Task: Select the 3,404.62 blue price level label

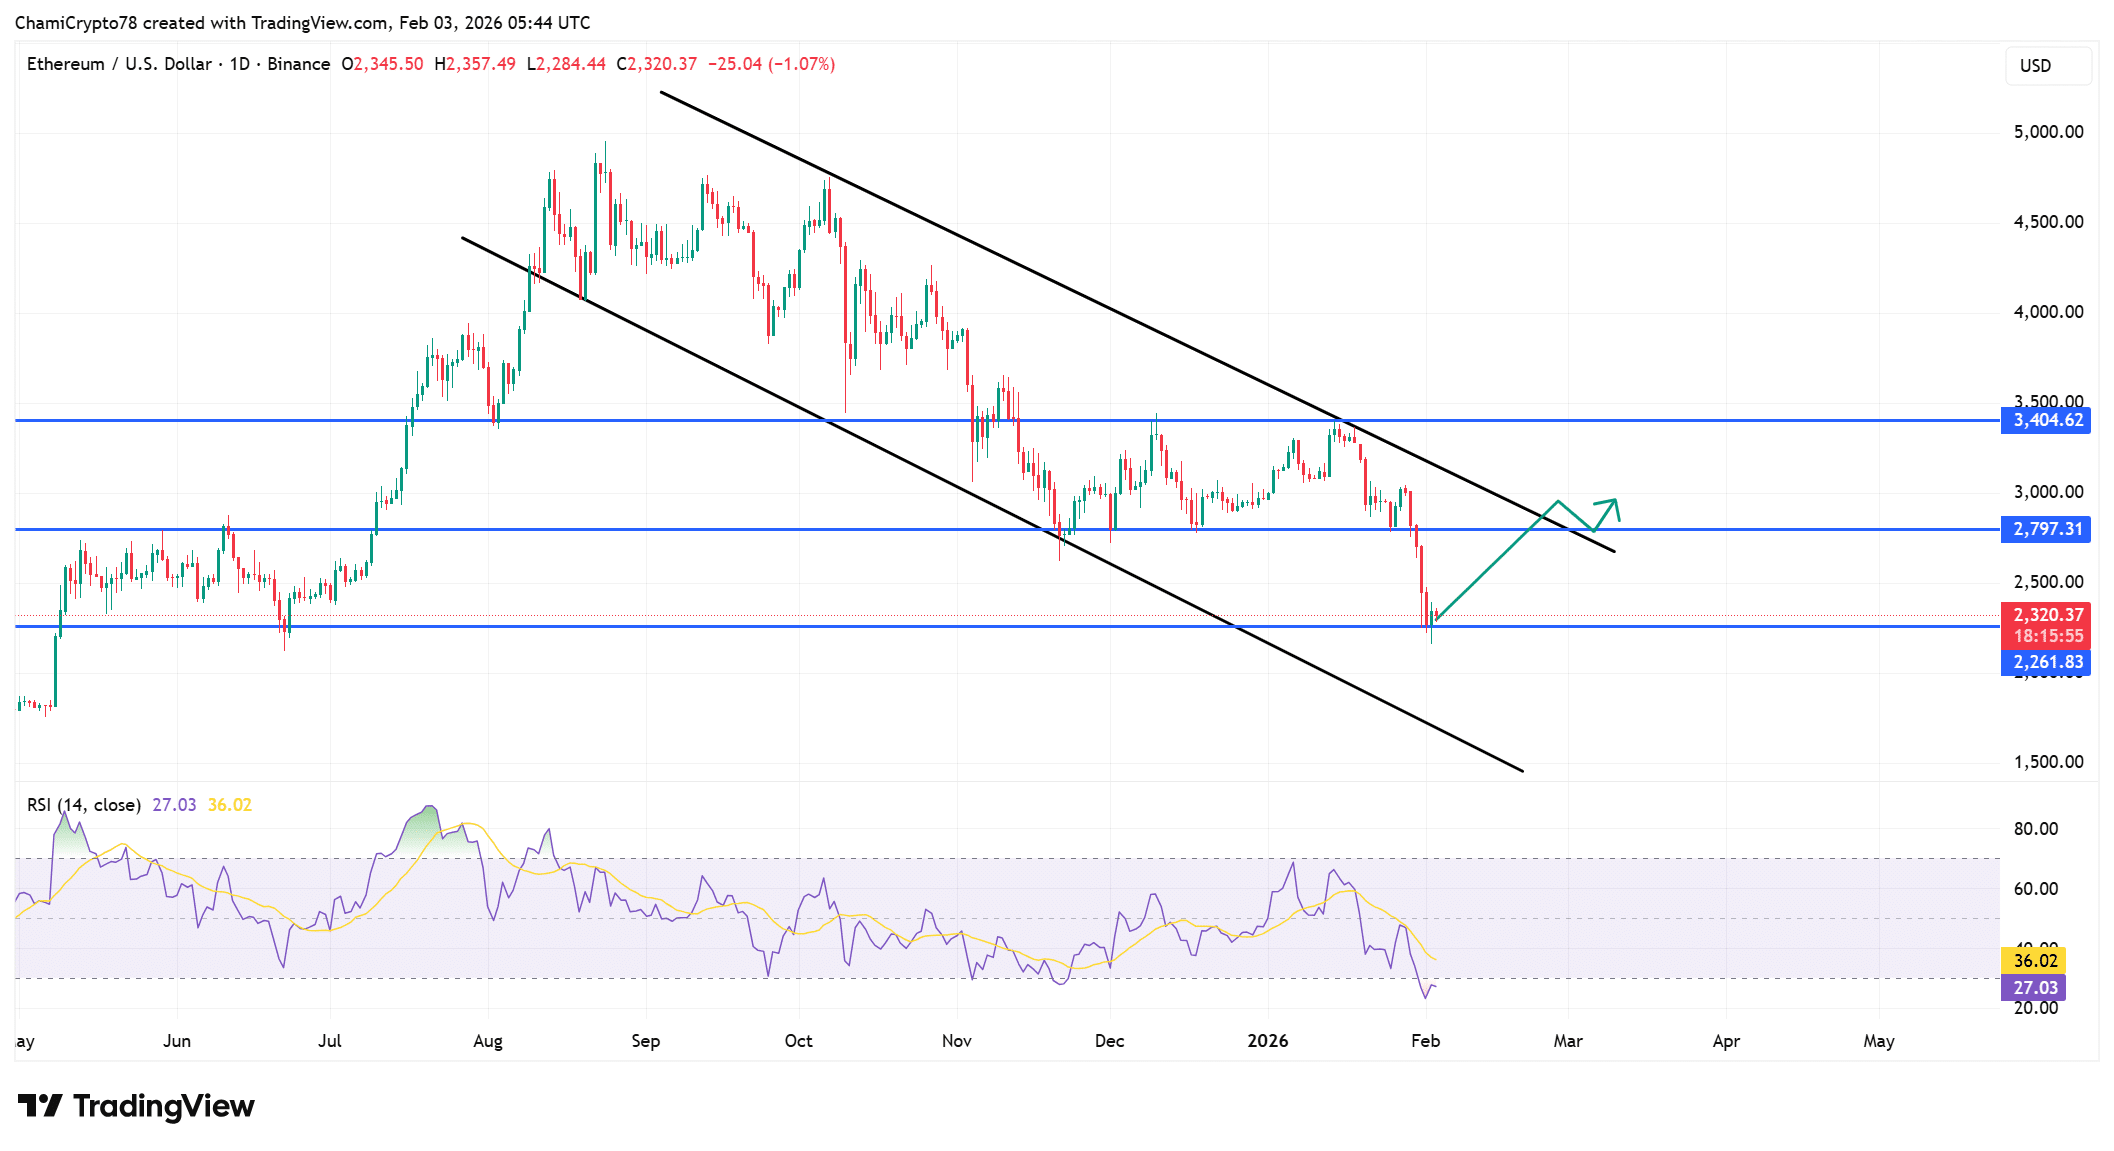Action: tap(2048, 421)
